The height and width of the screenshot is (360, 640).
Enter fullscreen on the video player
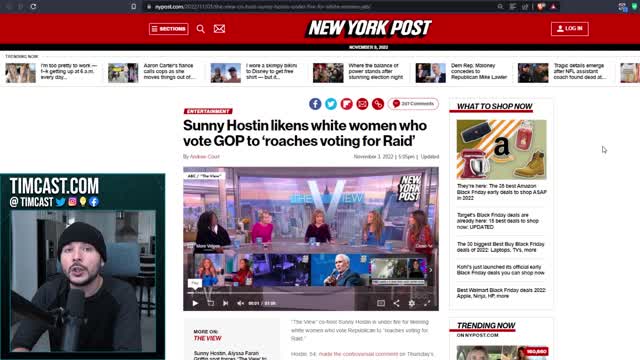[x=427, y=303]
